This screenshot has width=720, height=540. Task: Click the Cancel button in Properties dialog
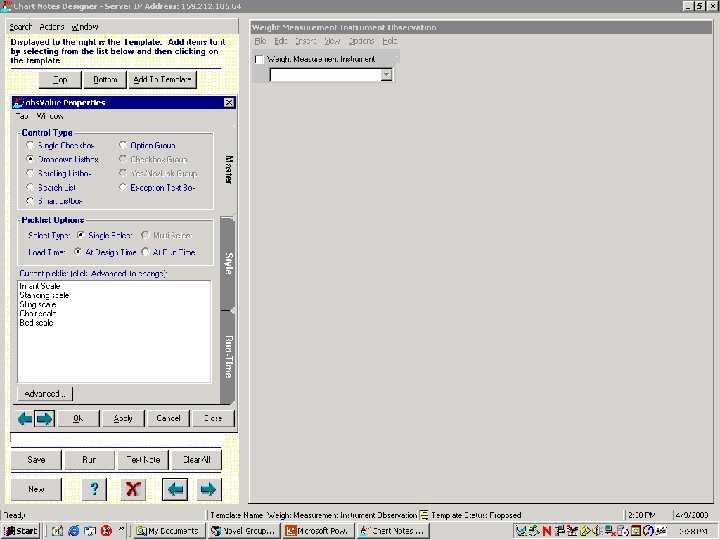point(168,418)
